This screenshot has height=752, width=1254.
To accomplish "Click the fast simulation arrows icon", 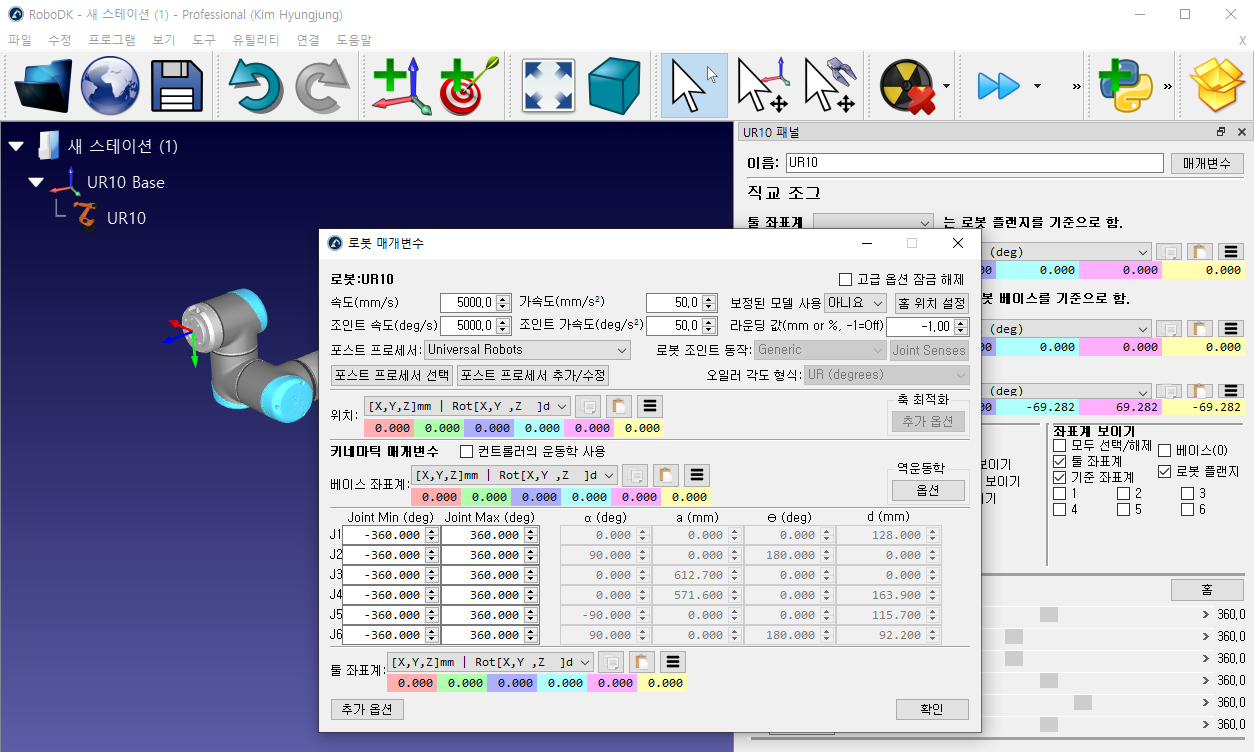I will coord(998,86).
